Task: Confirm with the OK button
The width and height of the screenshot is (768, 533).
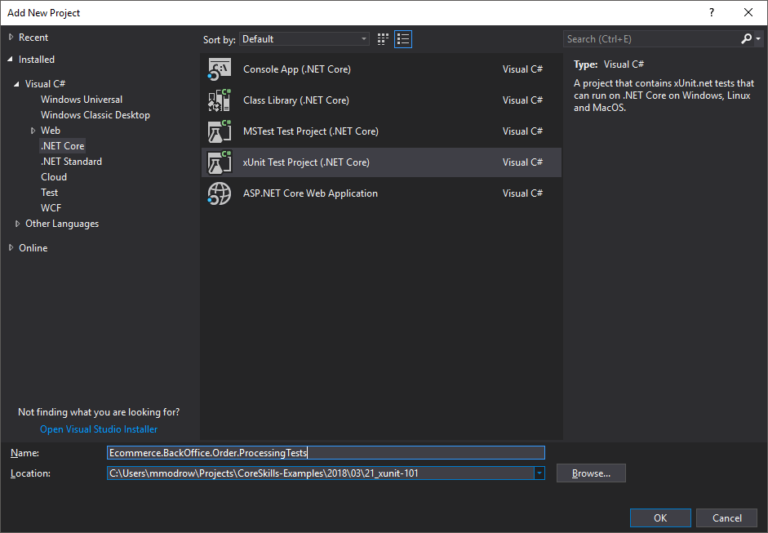Action: 660,518
